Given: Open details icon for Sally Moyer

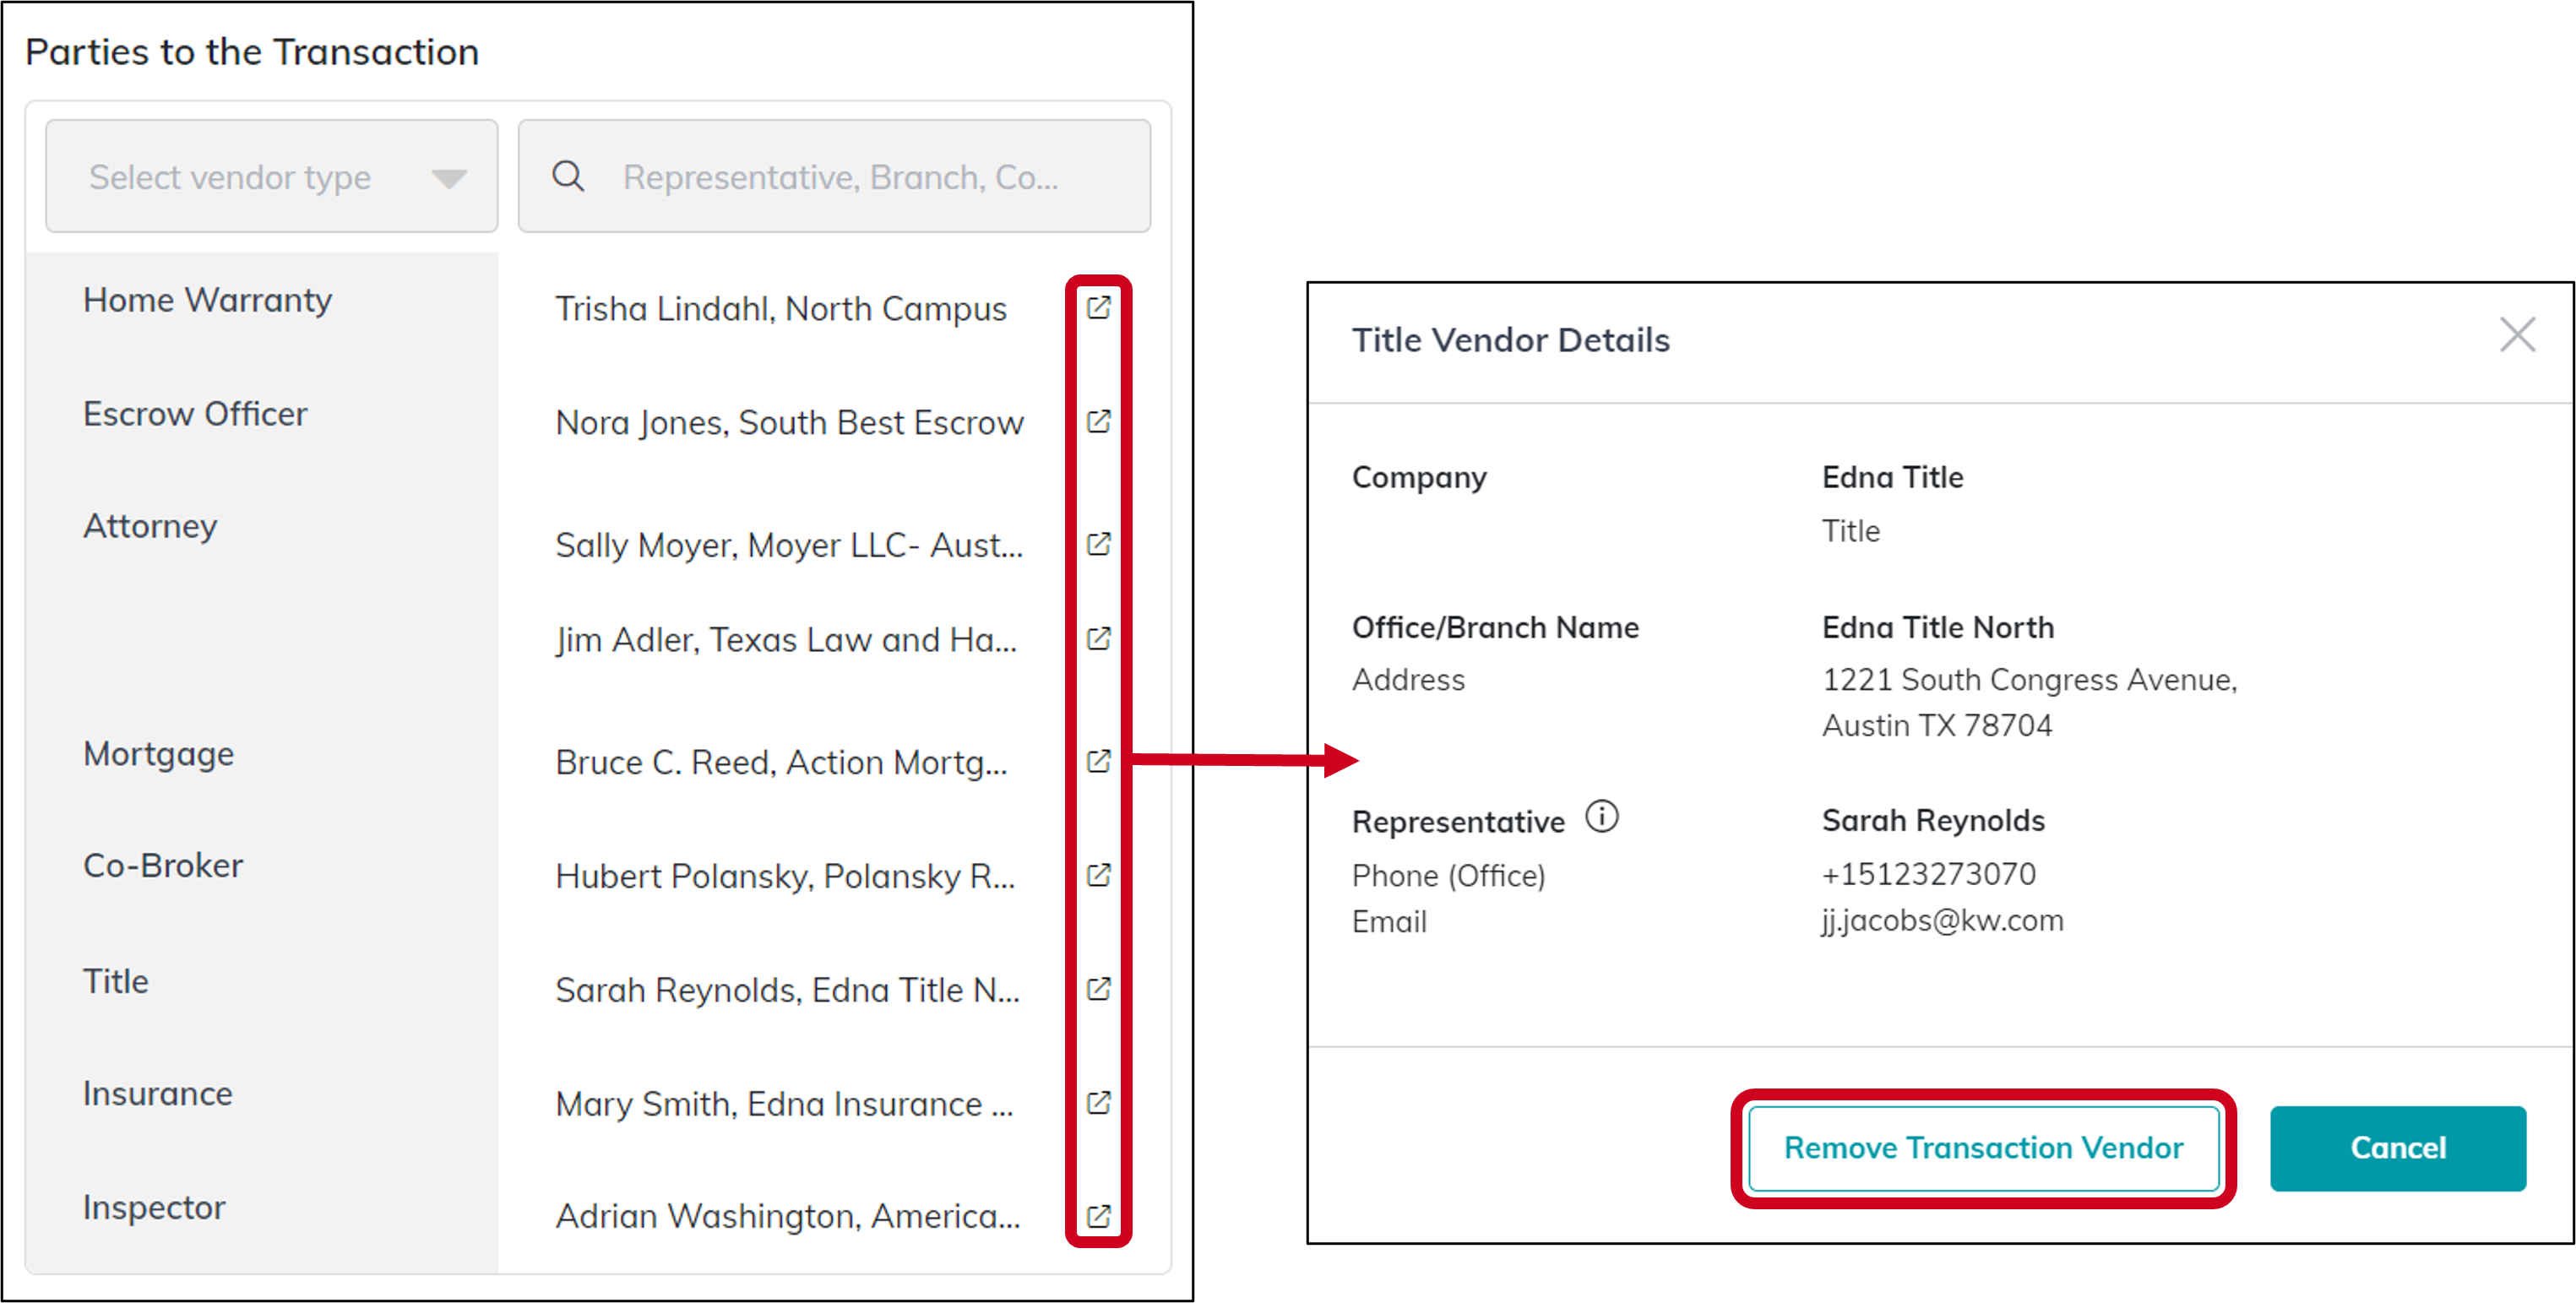Looking at the screenshot, I should 1098,545.
